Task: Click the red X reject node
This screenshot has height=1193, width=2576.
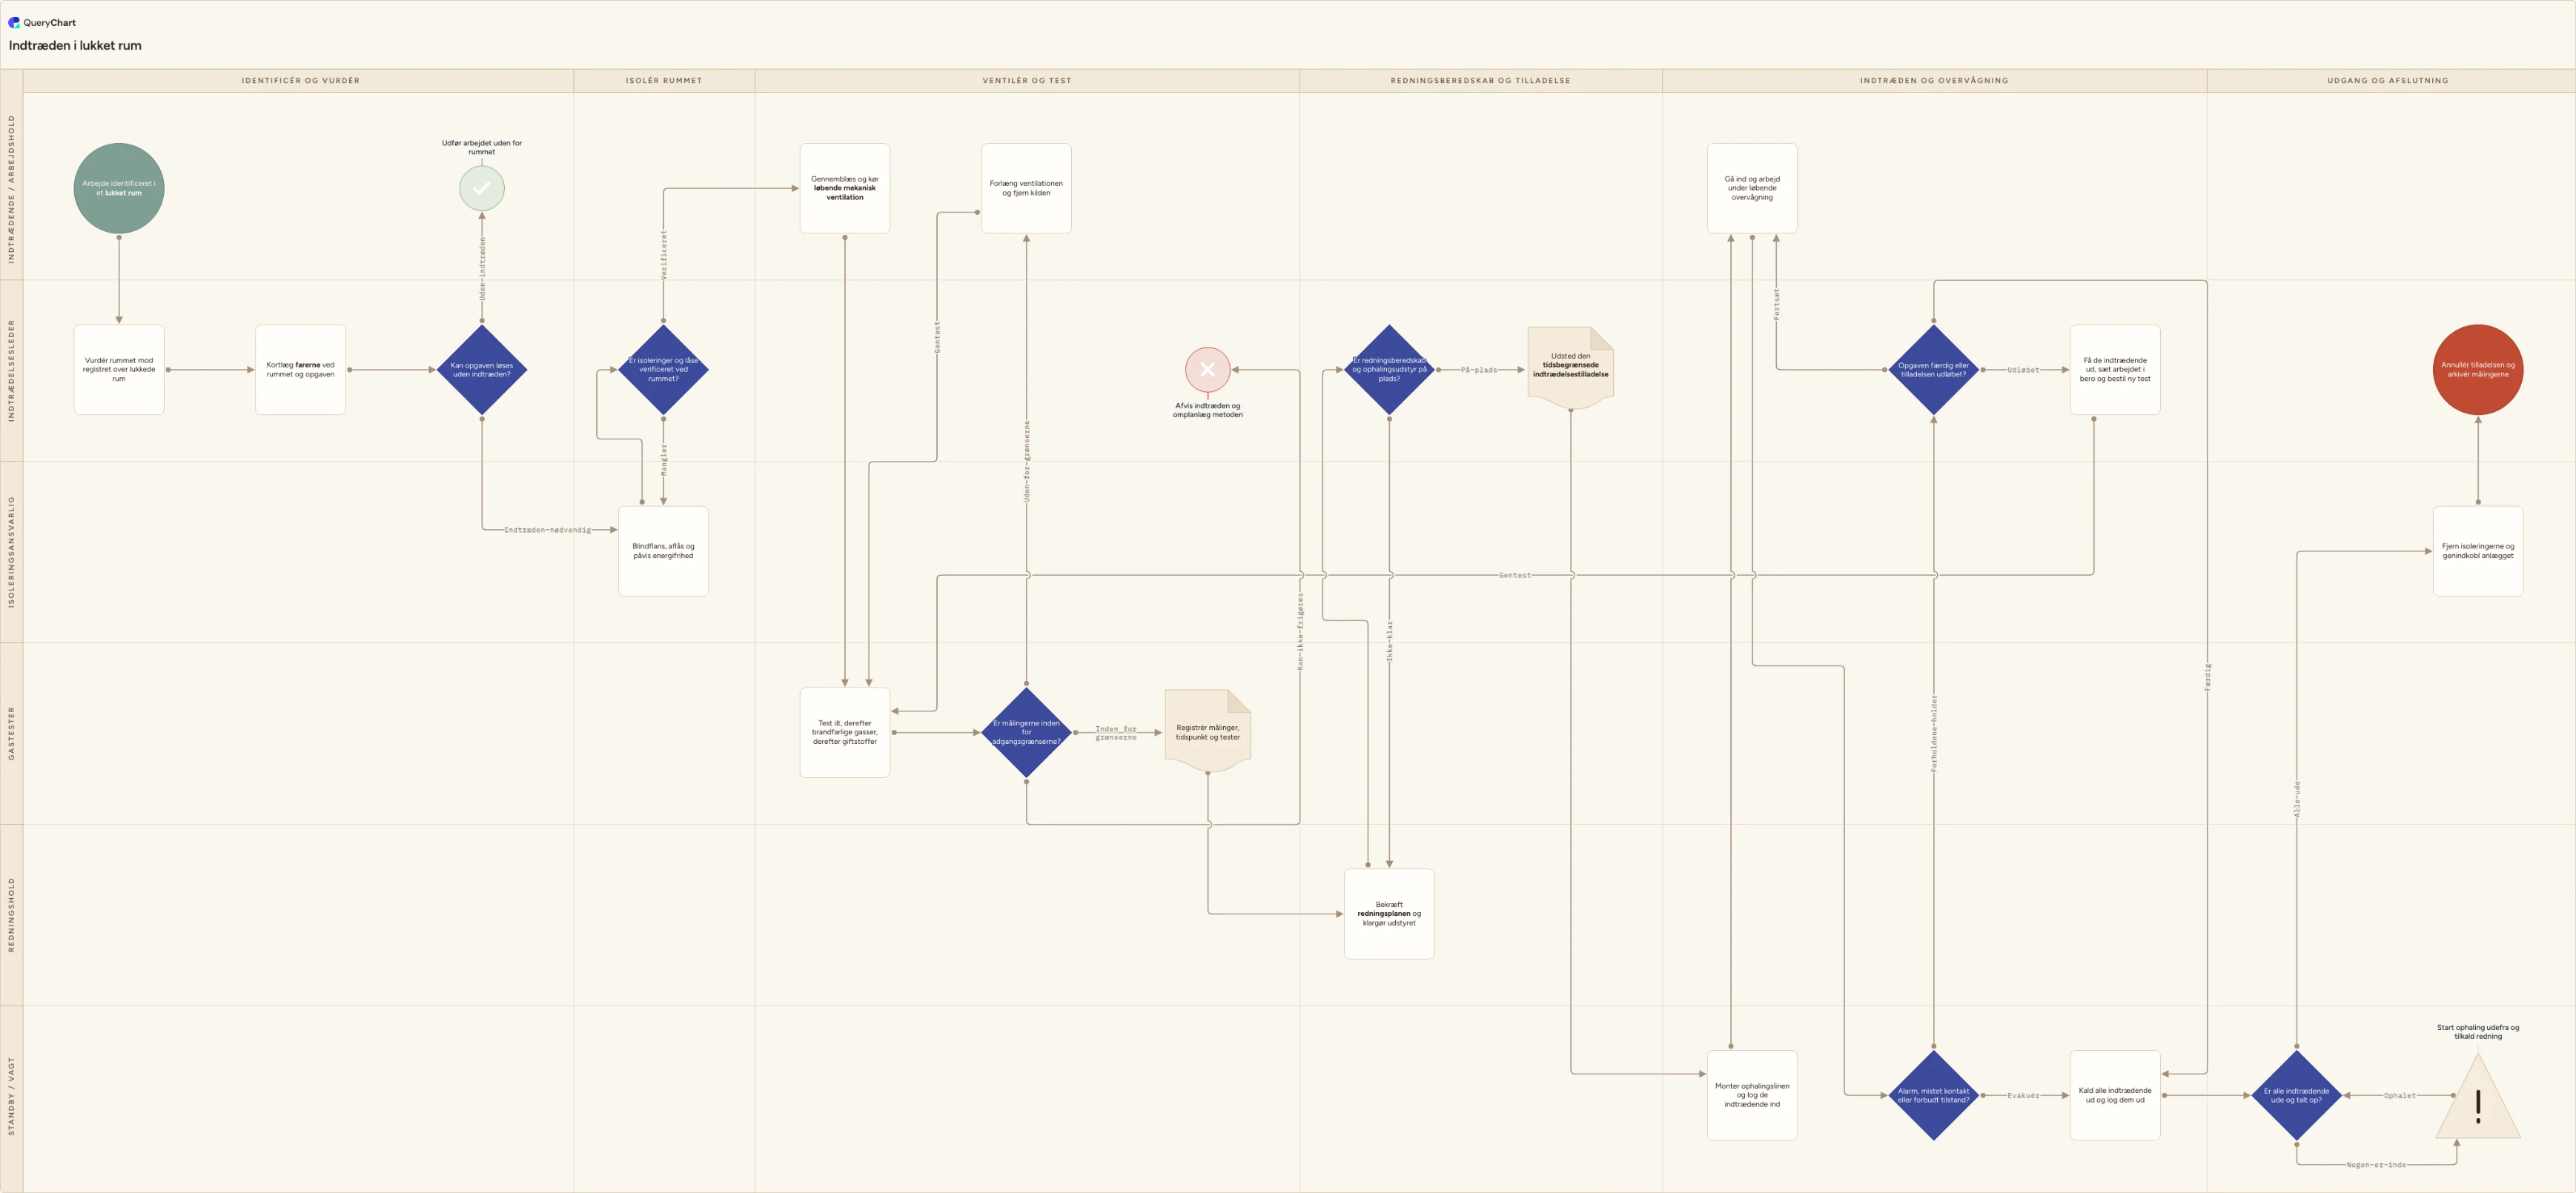Action: [1207, 369]
